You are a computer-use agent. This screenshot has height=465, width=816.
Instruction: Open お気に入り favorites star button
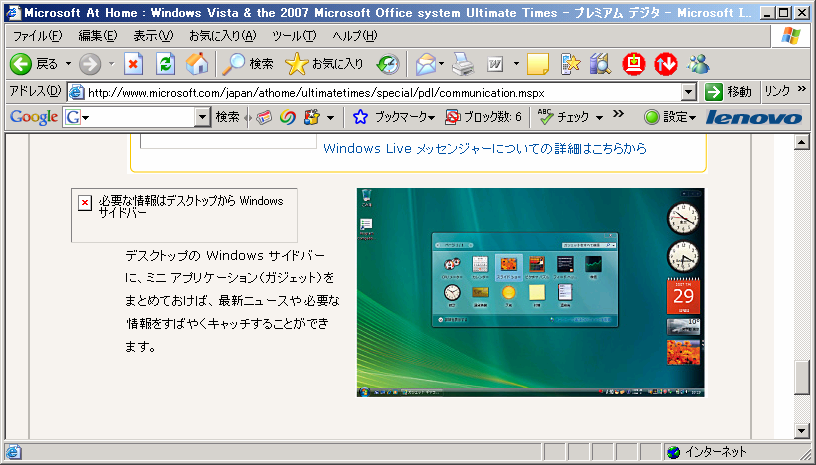(x=324, y=64)
